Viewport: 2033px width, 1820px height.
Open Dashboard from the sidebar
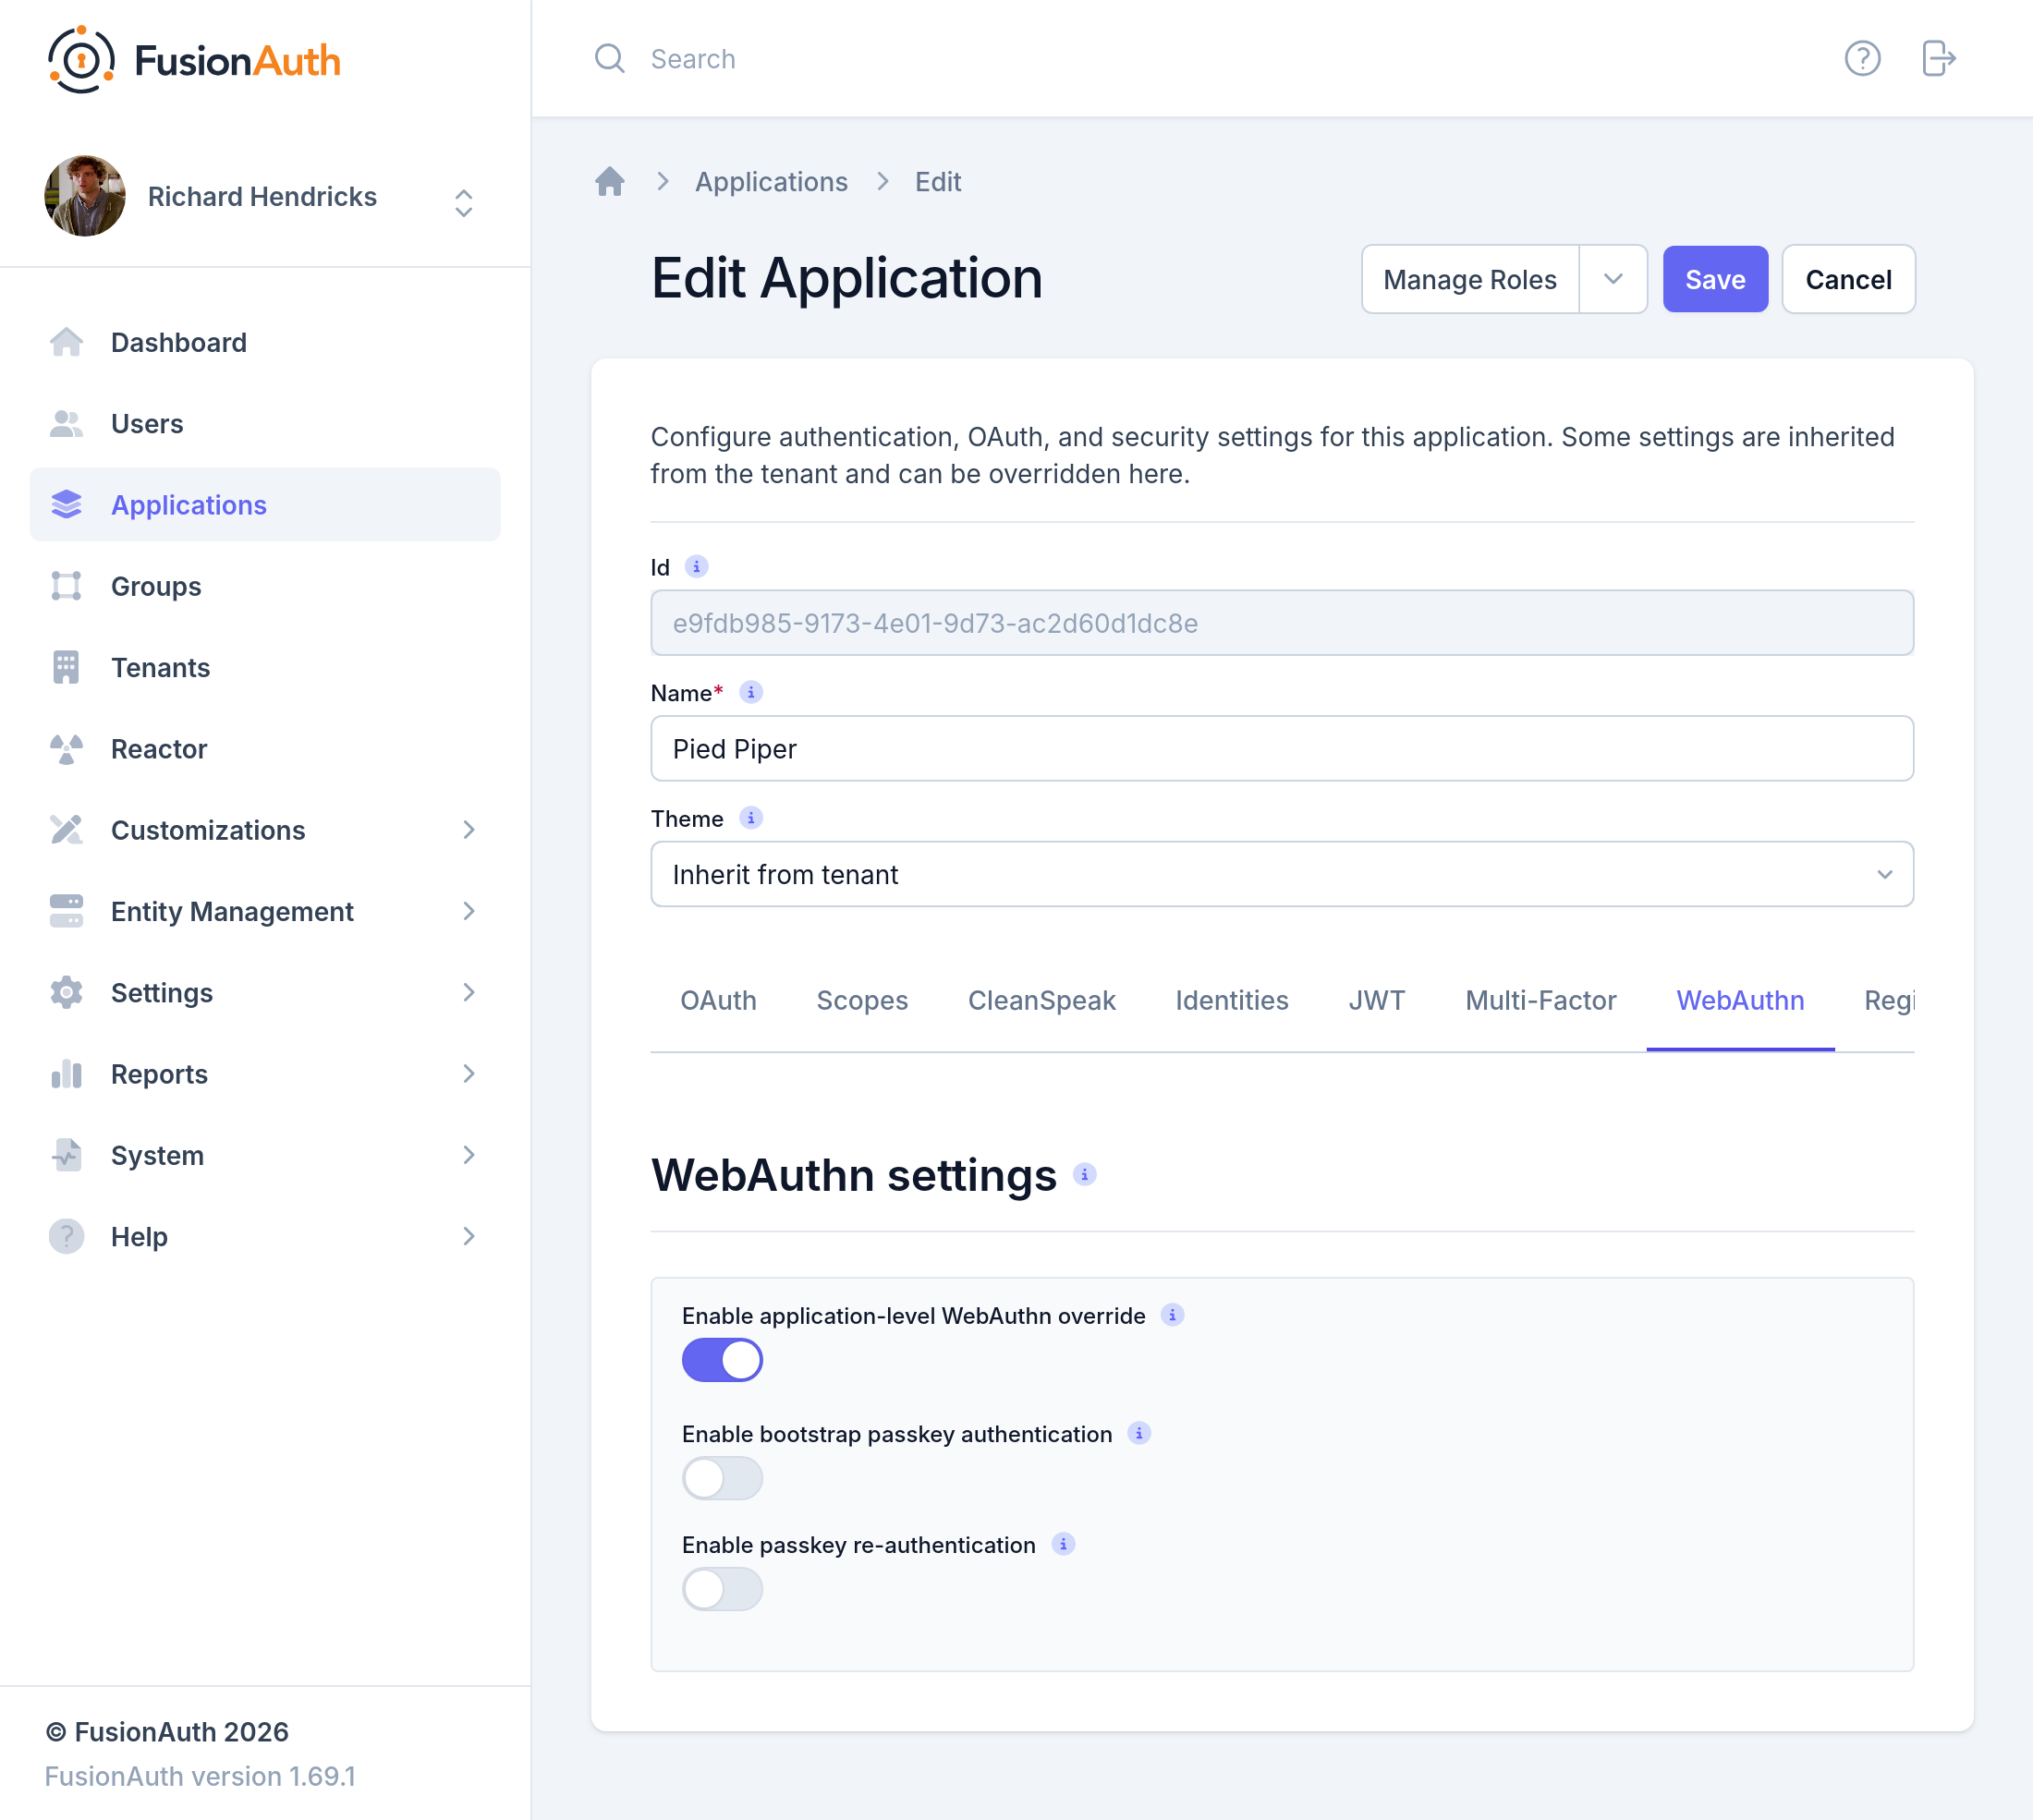click(x=265, y=342)
